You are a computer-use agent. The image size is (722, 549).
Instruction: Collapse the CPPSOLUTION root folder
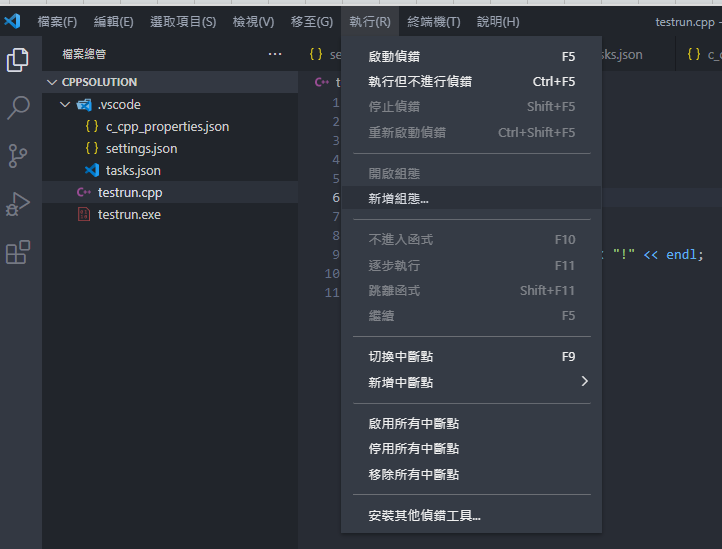(51, 82)
